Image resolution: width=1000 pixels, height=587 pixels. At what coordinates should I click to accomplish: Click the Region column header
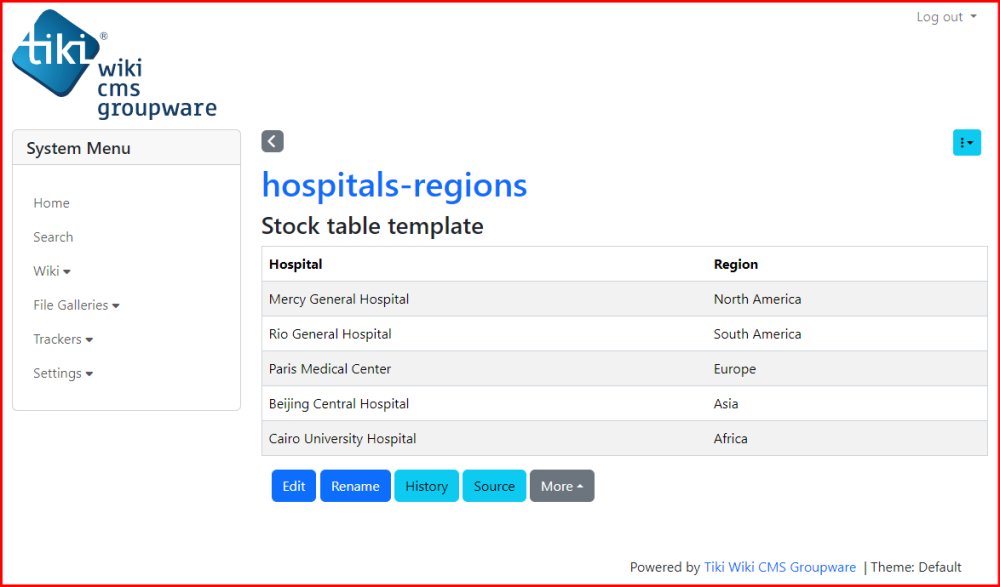(736, 264)
